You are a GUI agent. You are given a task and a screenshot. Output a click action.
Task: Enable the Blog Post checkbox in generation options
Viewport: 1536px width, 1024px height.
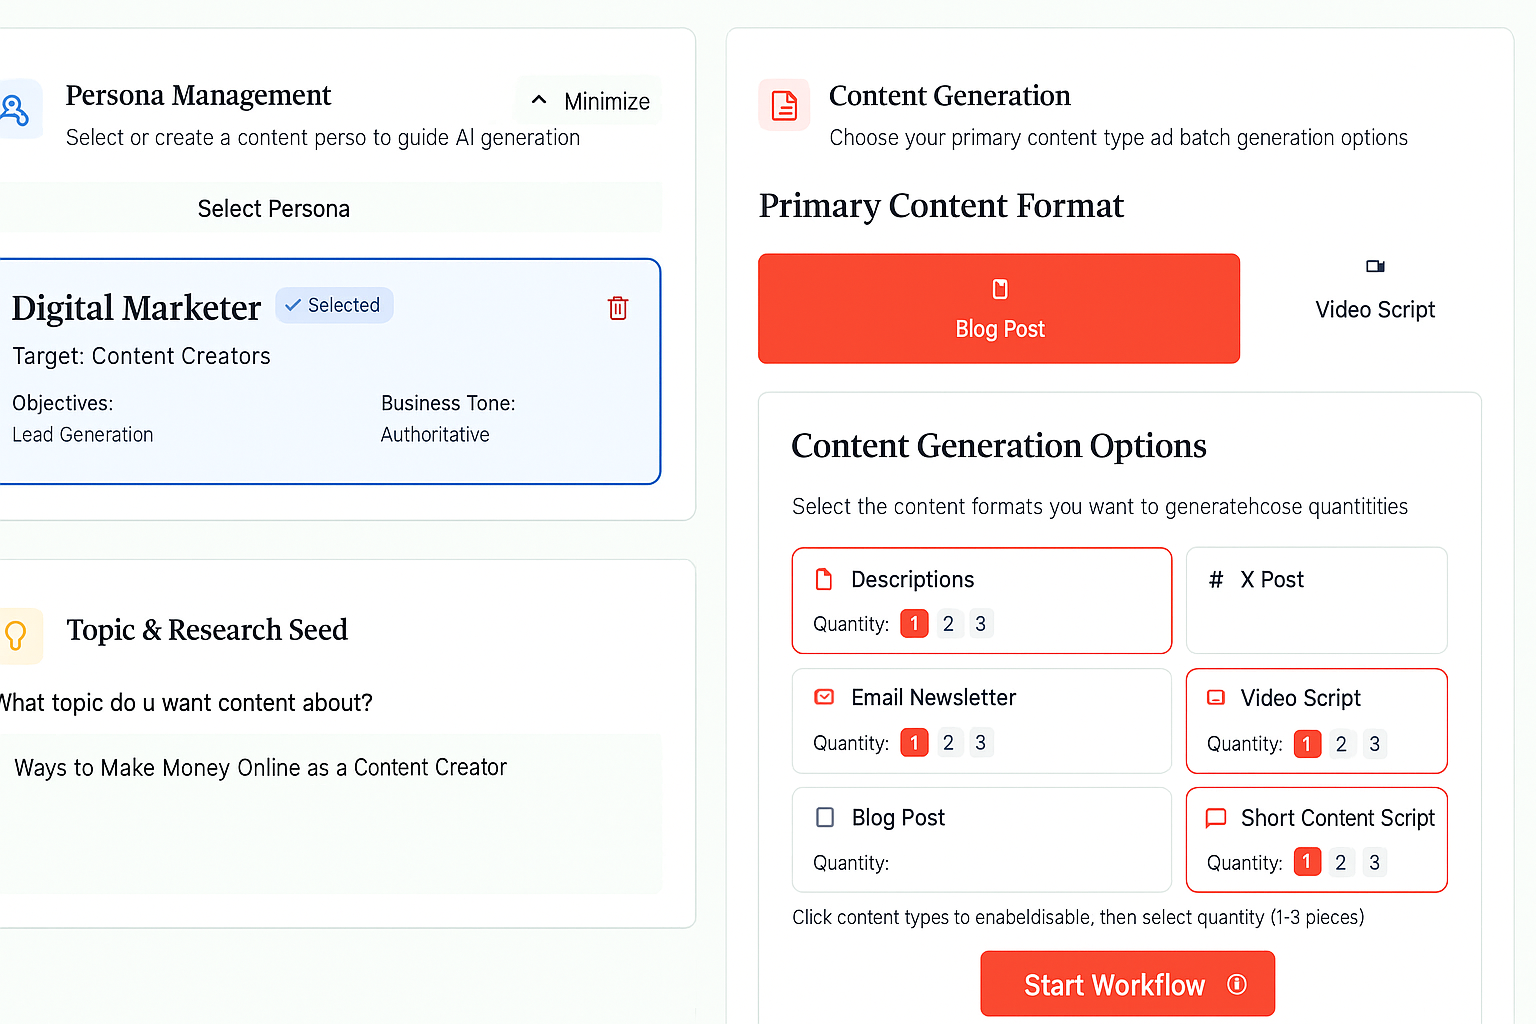point(825,817)
